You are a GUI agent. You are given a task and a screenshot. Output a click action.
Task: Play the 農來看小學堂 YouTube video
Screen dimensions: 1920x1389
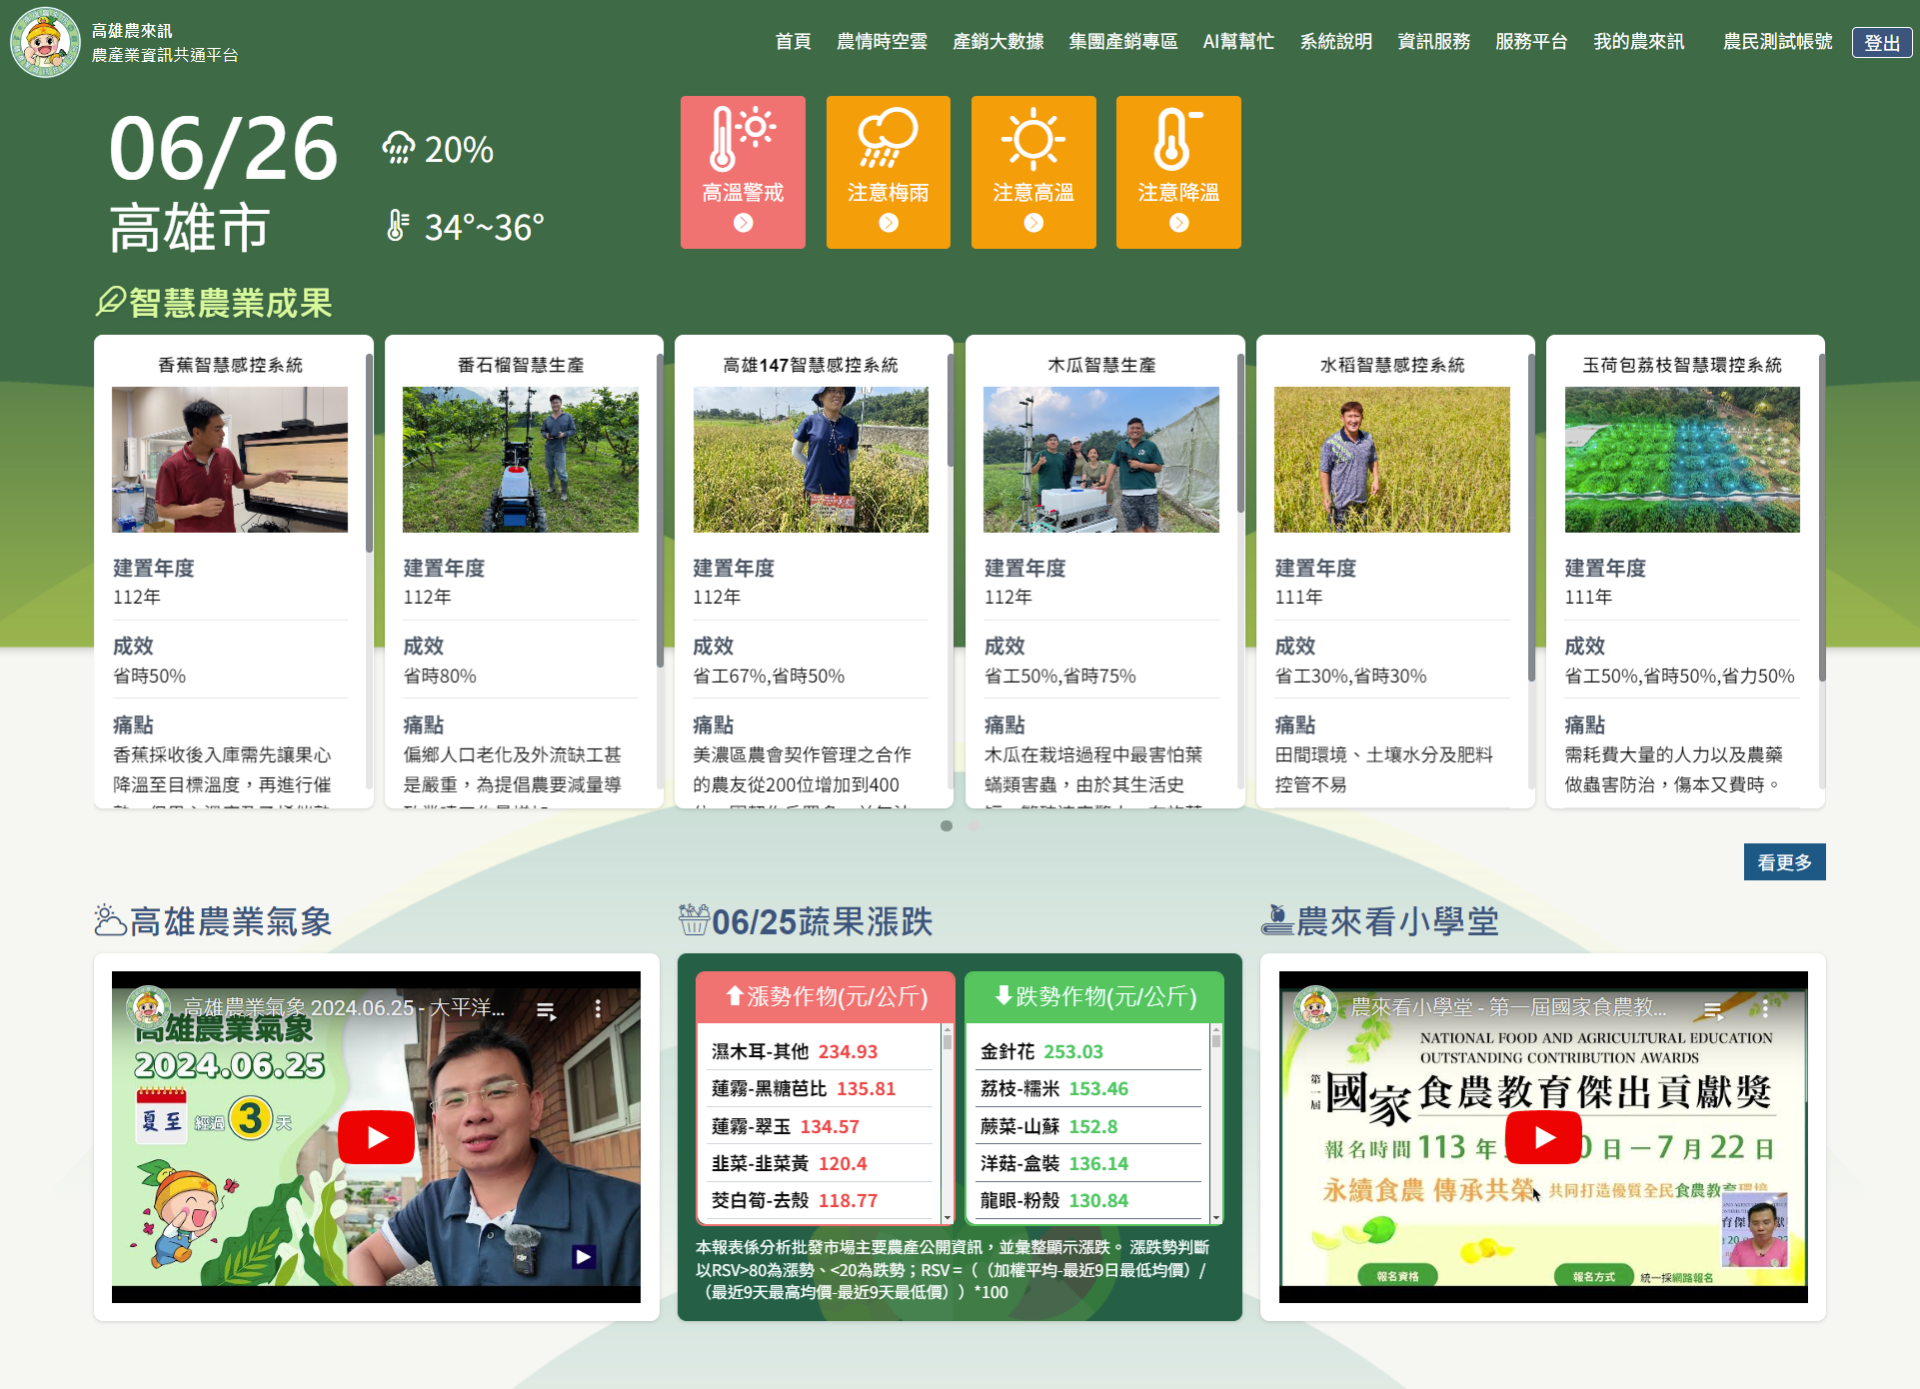(1543, 1137)
